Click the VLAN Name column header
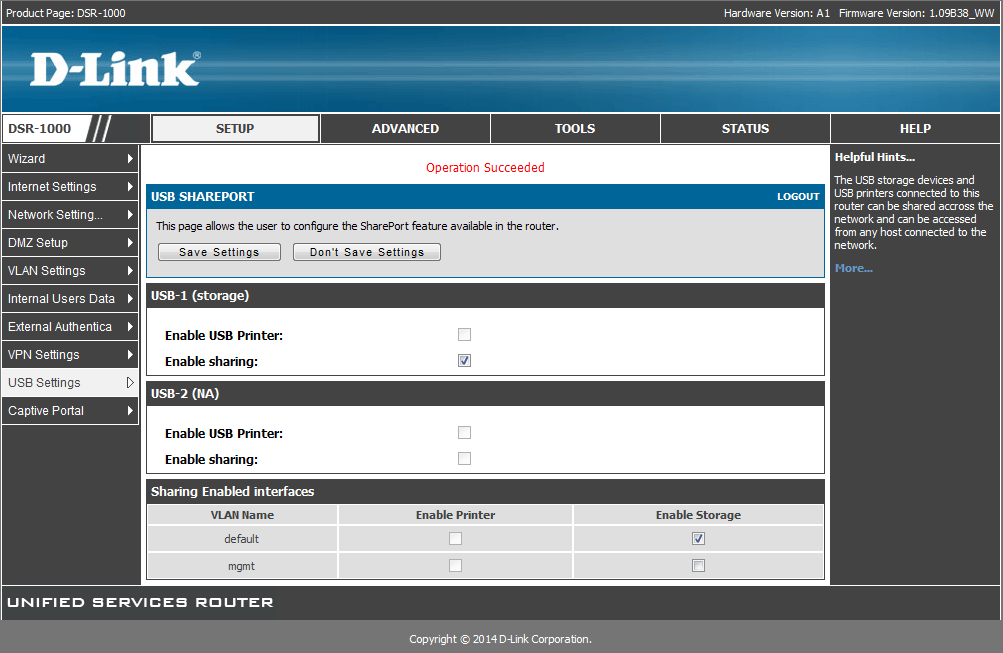Image resolution: width=1003 pixels, height=653 pixels. (x=242, y=515)
